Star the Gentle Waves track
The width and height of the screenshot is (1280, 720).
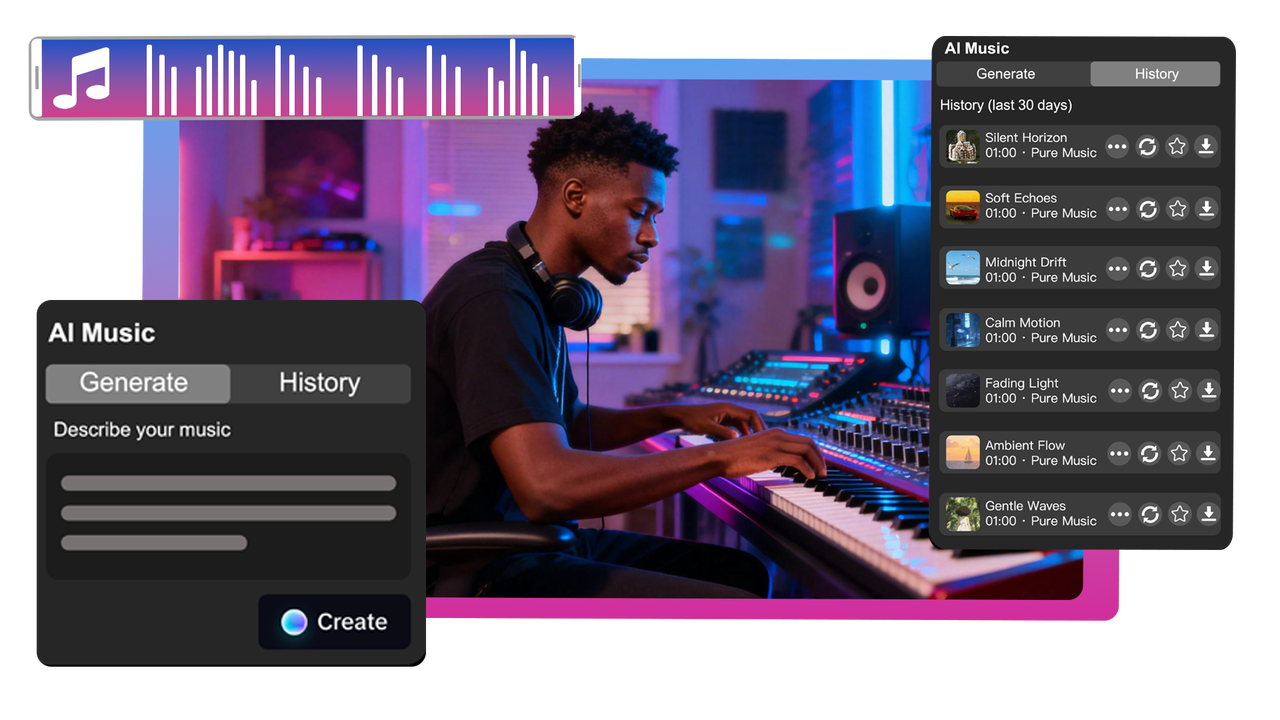pos(1177,513)
